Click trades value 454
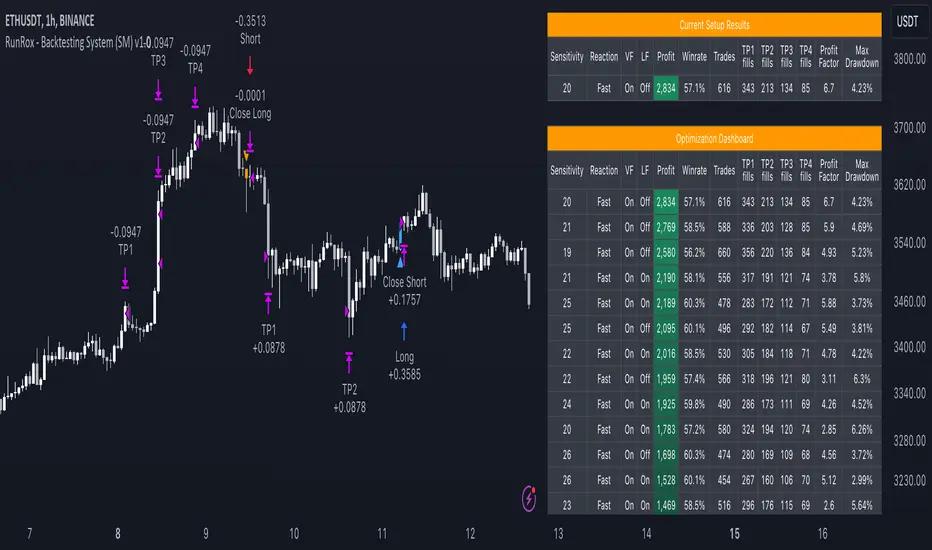The height and width of the screenshot is (550, 932). coord(724,480)
